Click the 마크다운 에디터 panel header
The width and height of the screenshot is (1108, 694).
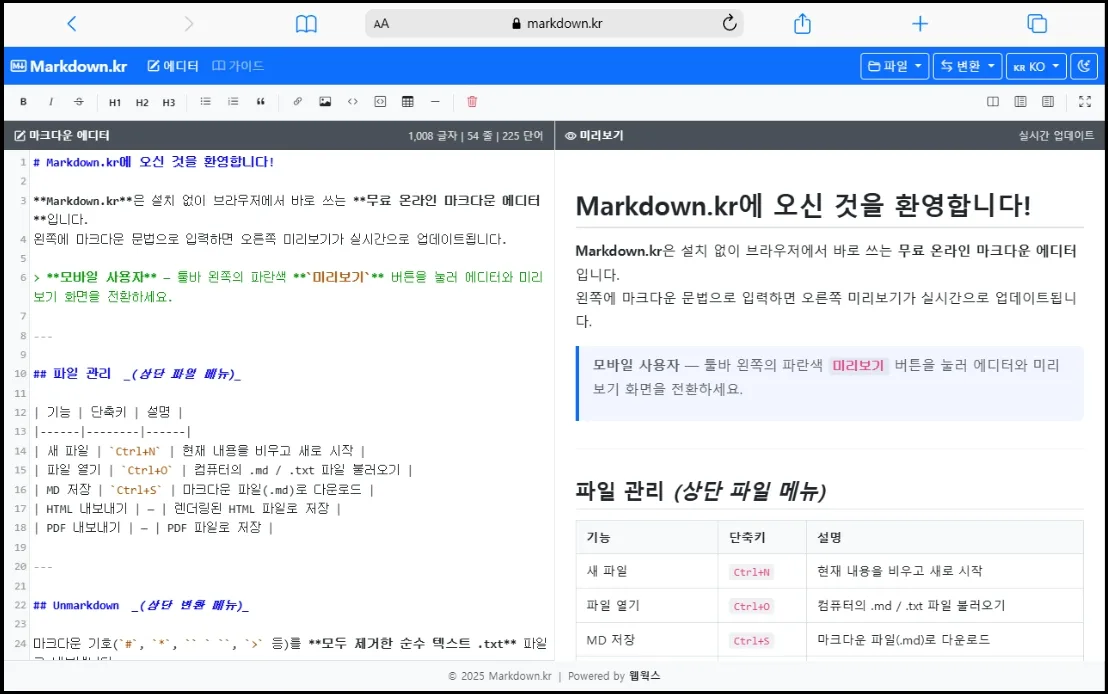coord(62,135)
